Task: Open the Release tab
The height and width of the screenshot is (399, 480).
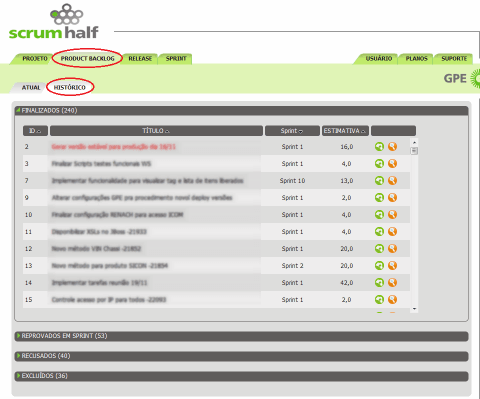Action: point(140,59)
